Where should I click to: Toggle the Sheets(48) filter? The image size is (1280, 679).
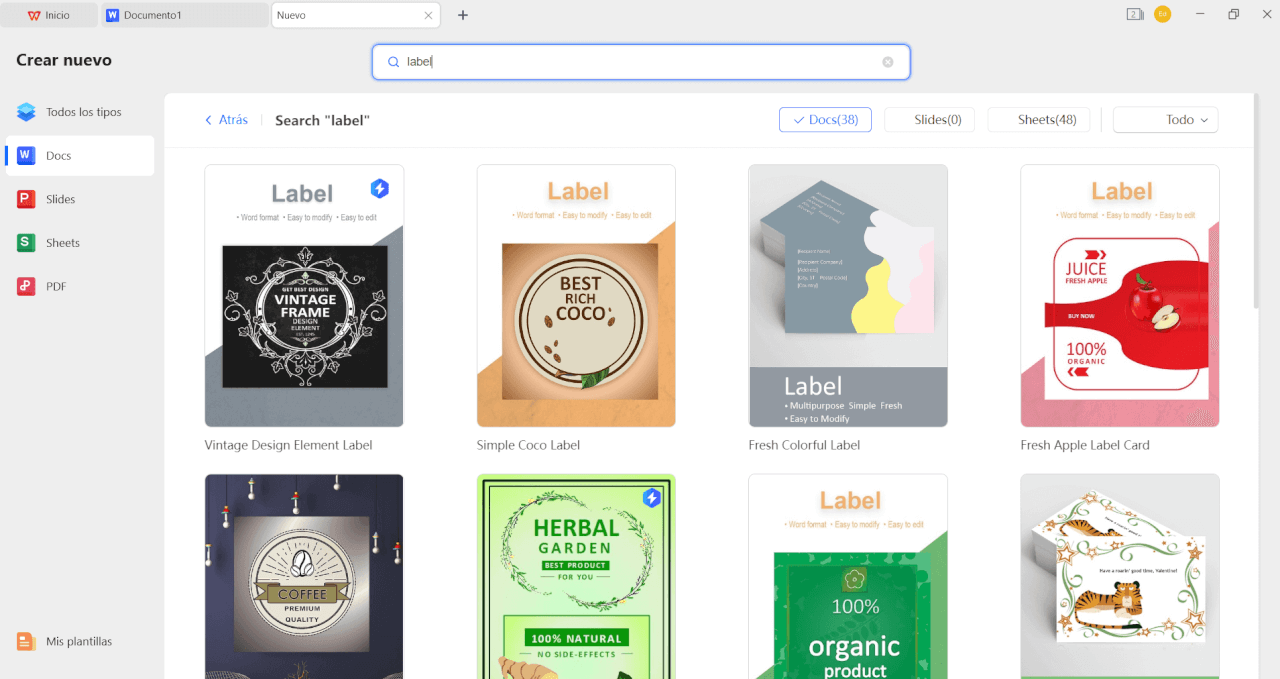1039,120
